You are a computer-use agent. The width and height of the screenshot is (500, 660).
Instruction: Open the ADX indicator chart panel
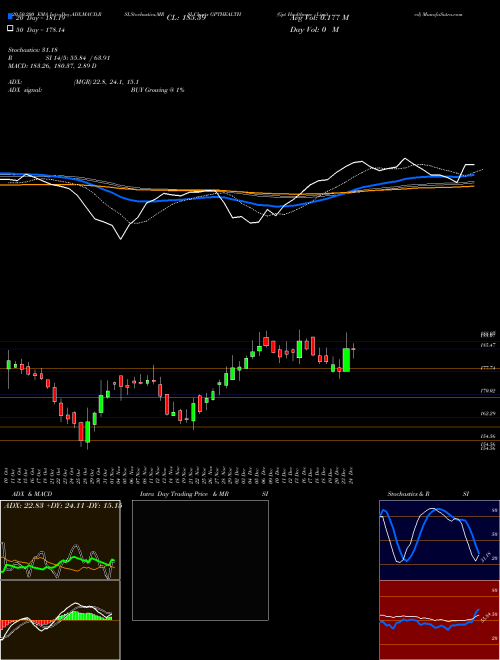point(60,540)
